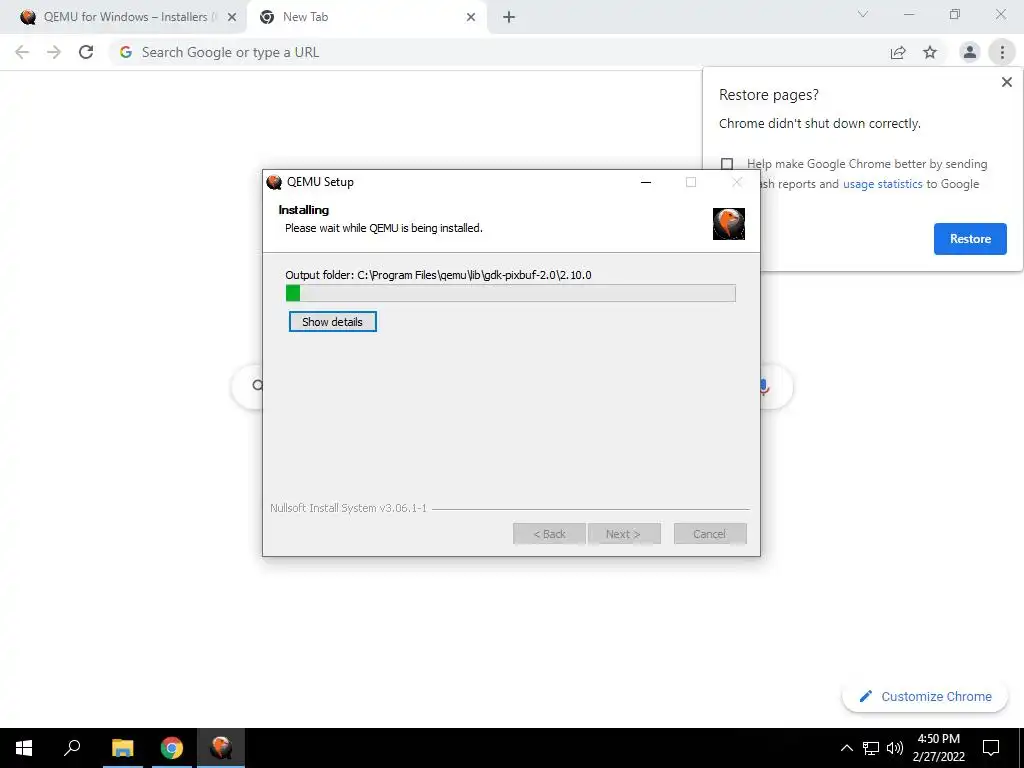The height and width of the screenshot is (768, 1024).
Task: Close the QEMU for Windows tab
Action: tap(232, 18)
